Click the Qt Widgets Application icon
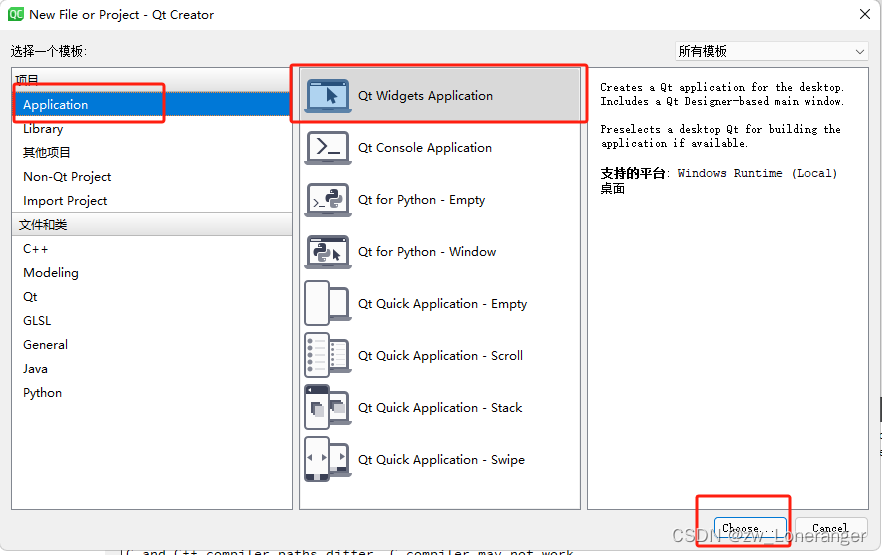The height and width of the screenshot is (555, 882). (328, 96)
